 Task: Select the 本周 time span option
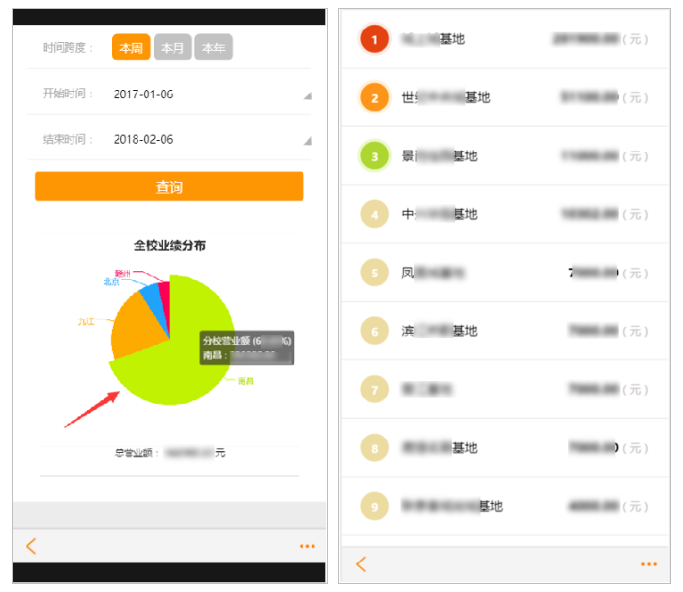coord(131,48)
